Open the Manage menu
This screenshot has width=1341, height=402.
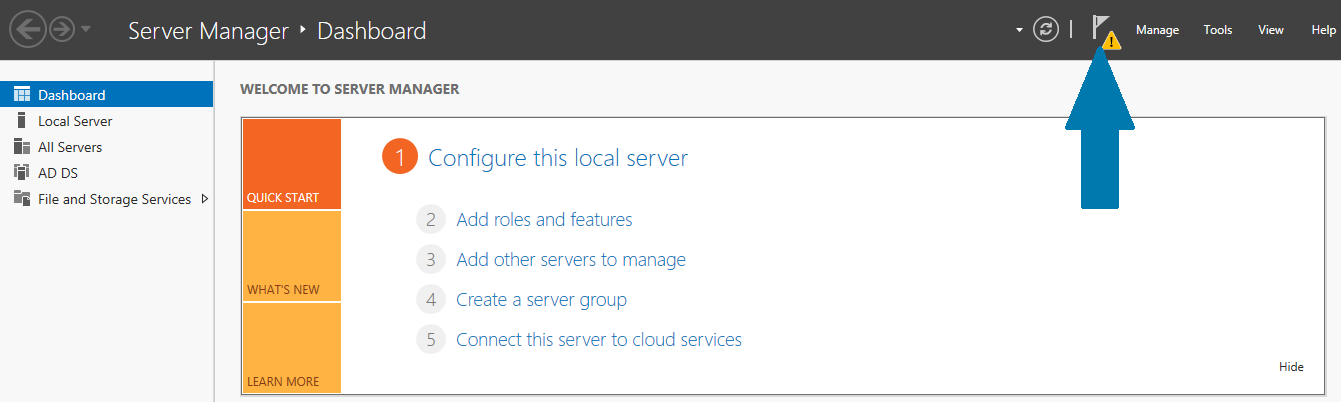click(1157, 30)
